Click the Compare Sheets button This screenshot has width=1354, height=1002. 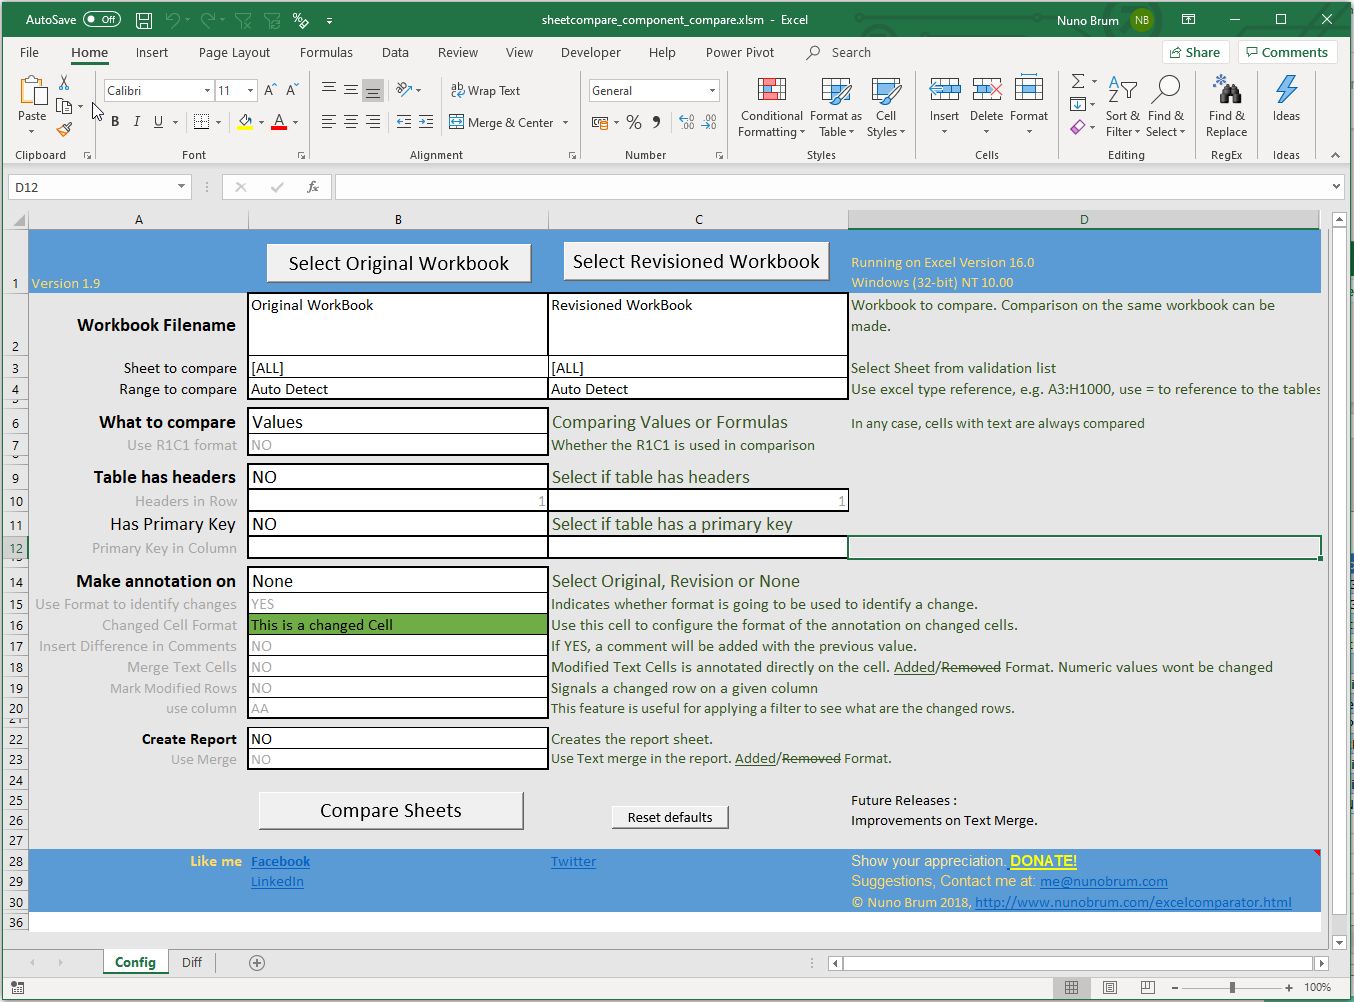[x=390, y=810]
